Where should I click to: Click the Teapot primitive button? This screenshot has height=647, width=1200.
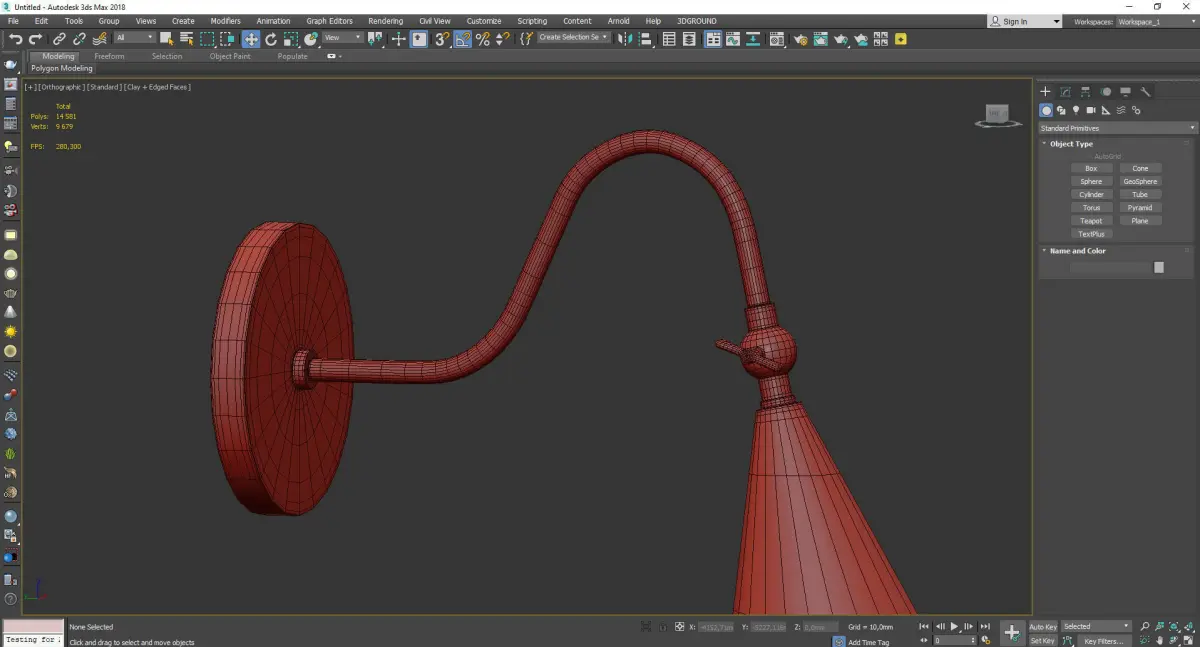(1091, 221)
